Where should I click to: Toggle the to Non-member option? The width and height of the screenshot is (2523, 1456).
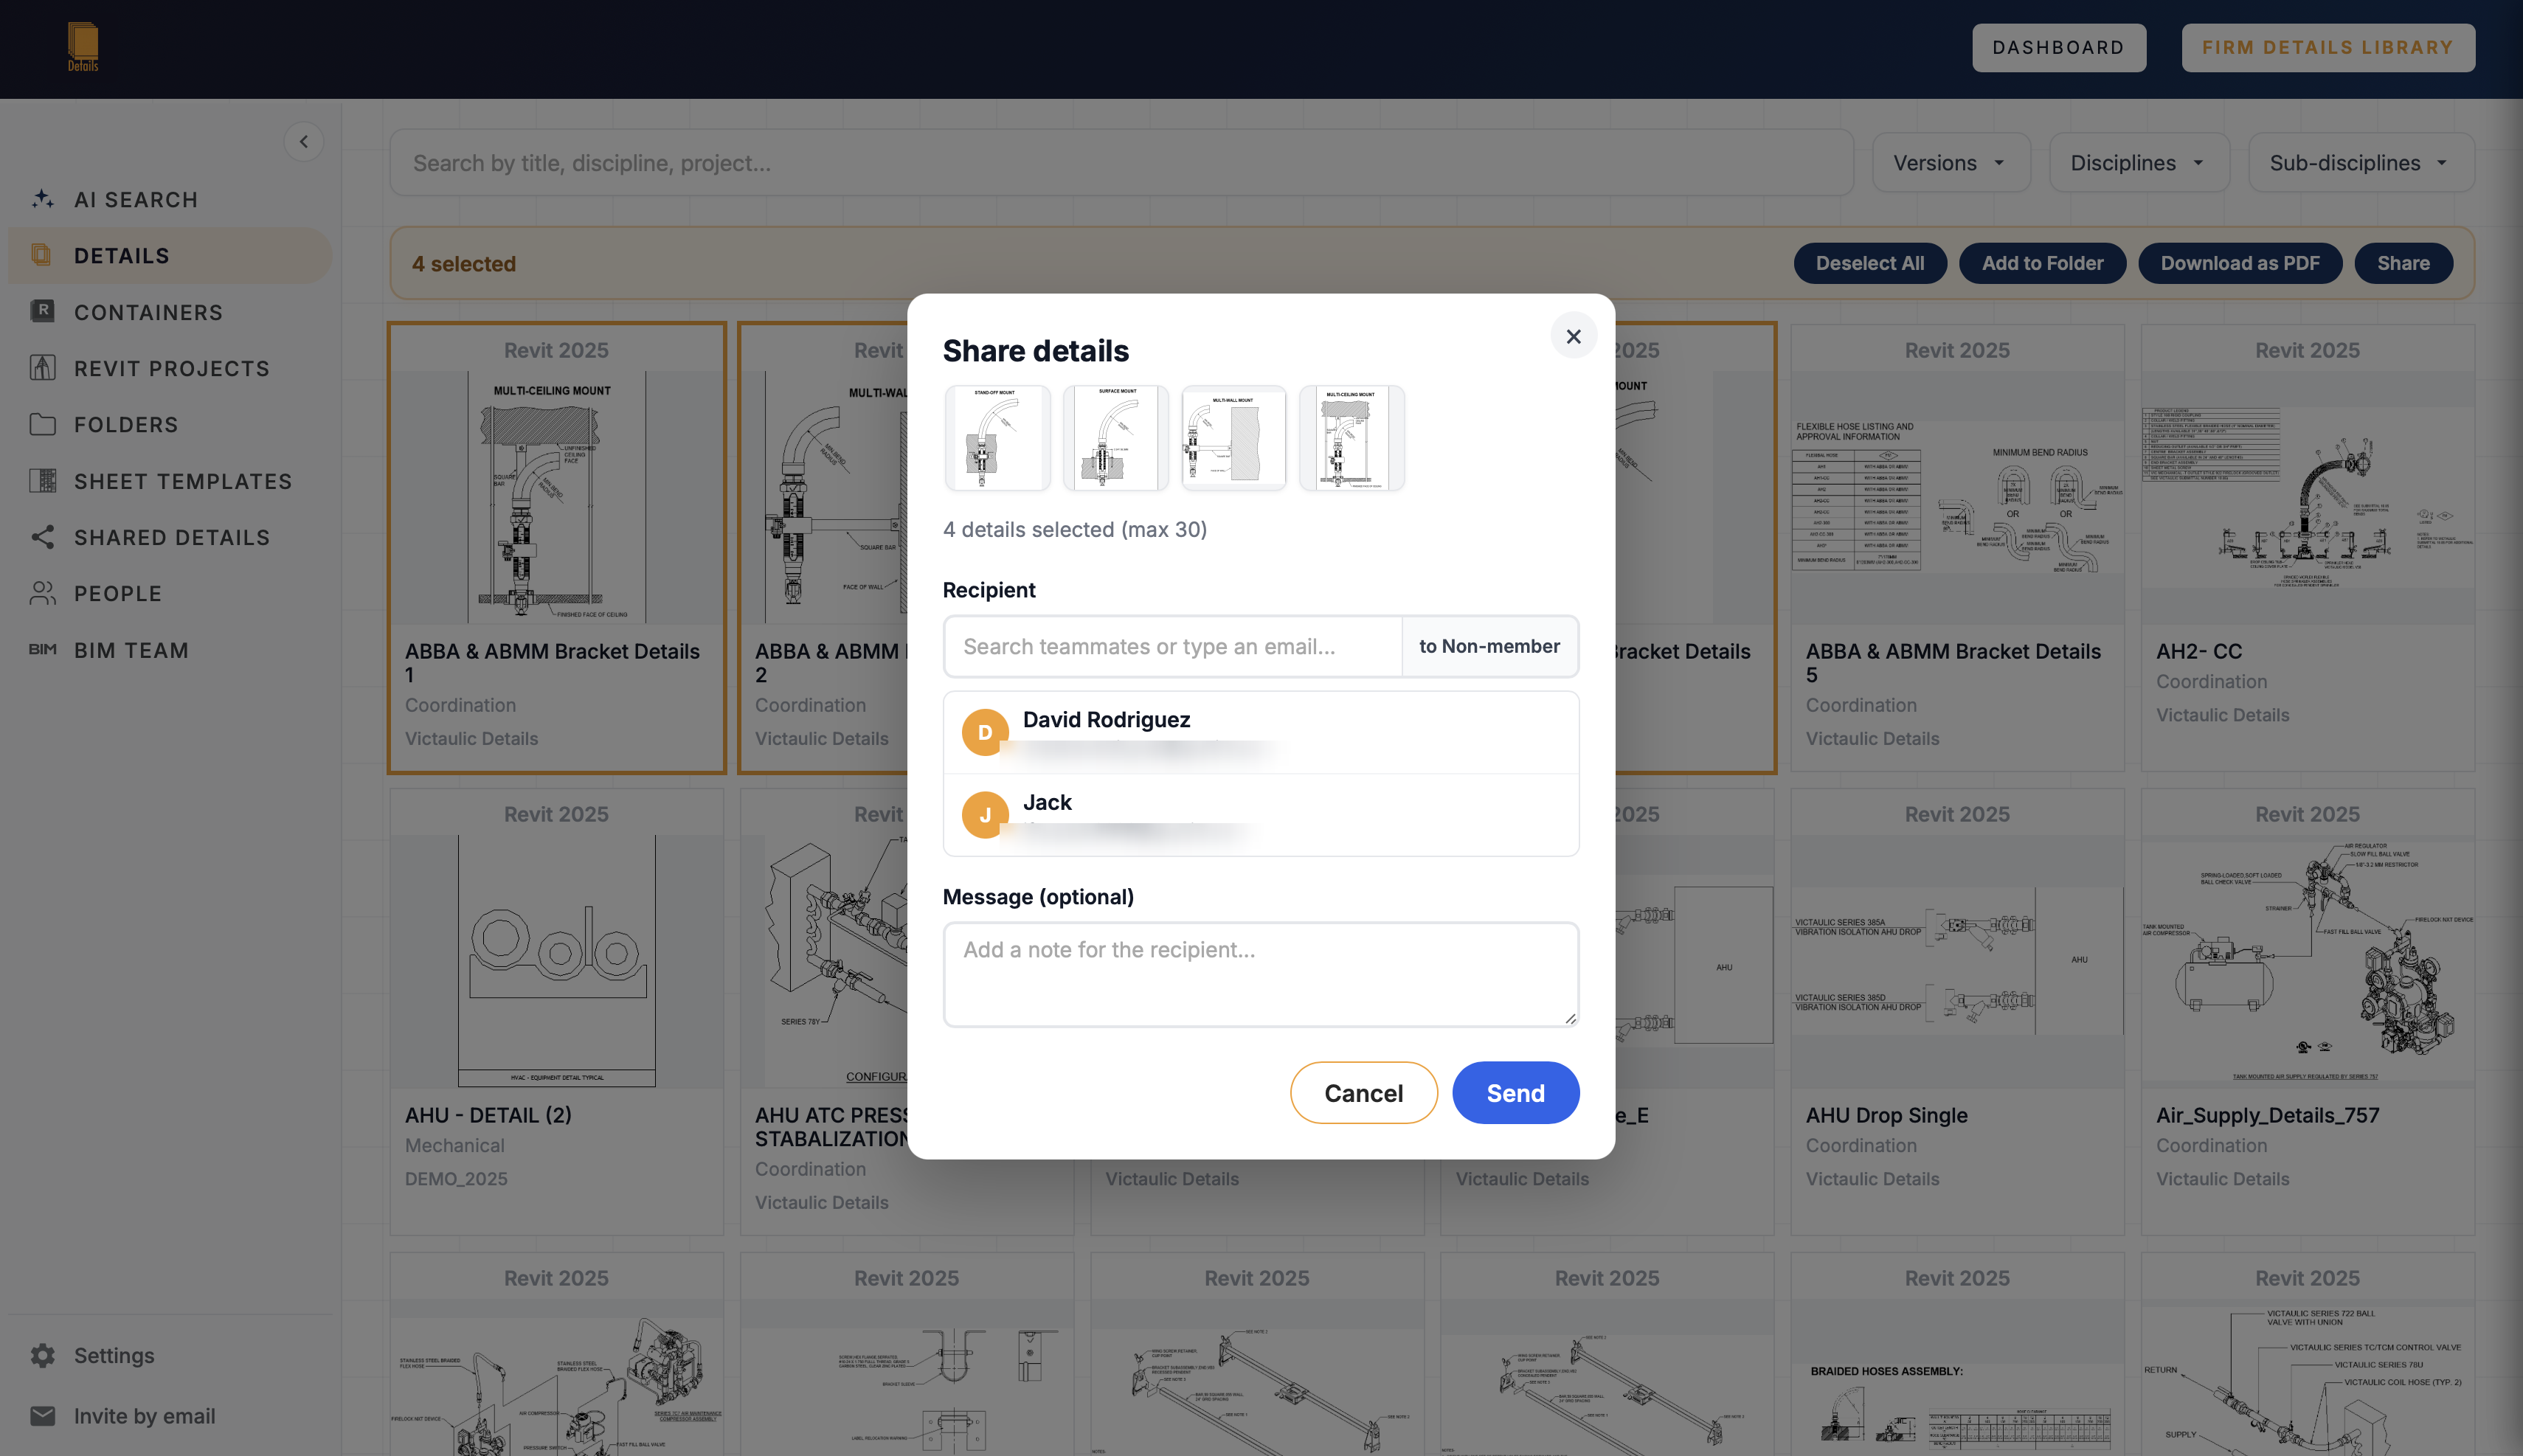coord(1489,646)
